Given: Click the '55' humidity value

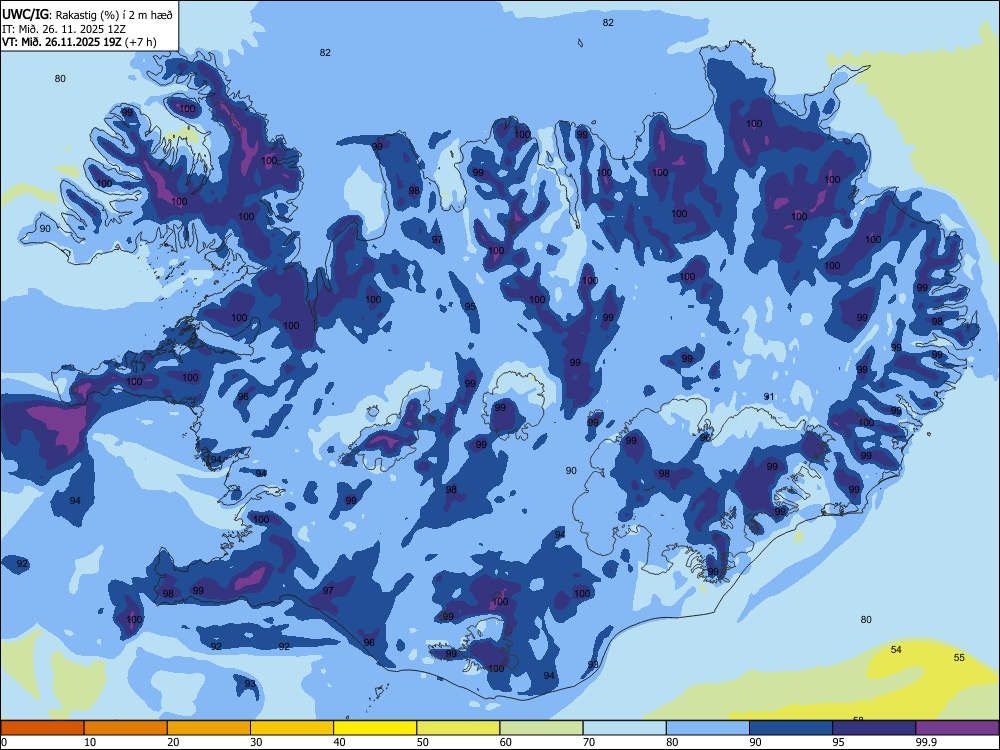Looking at the screenshot, I should coord(959,658).
